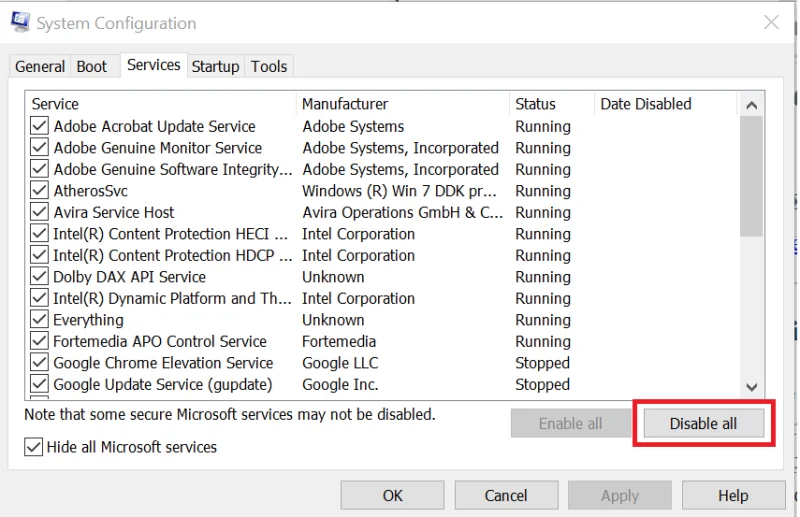Click the OK button
This screenshot has height=517, width=800.
(x=393, y=495)
